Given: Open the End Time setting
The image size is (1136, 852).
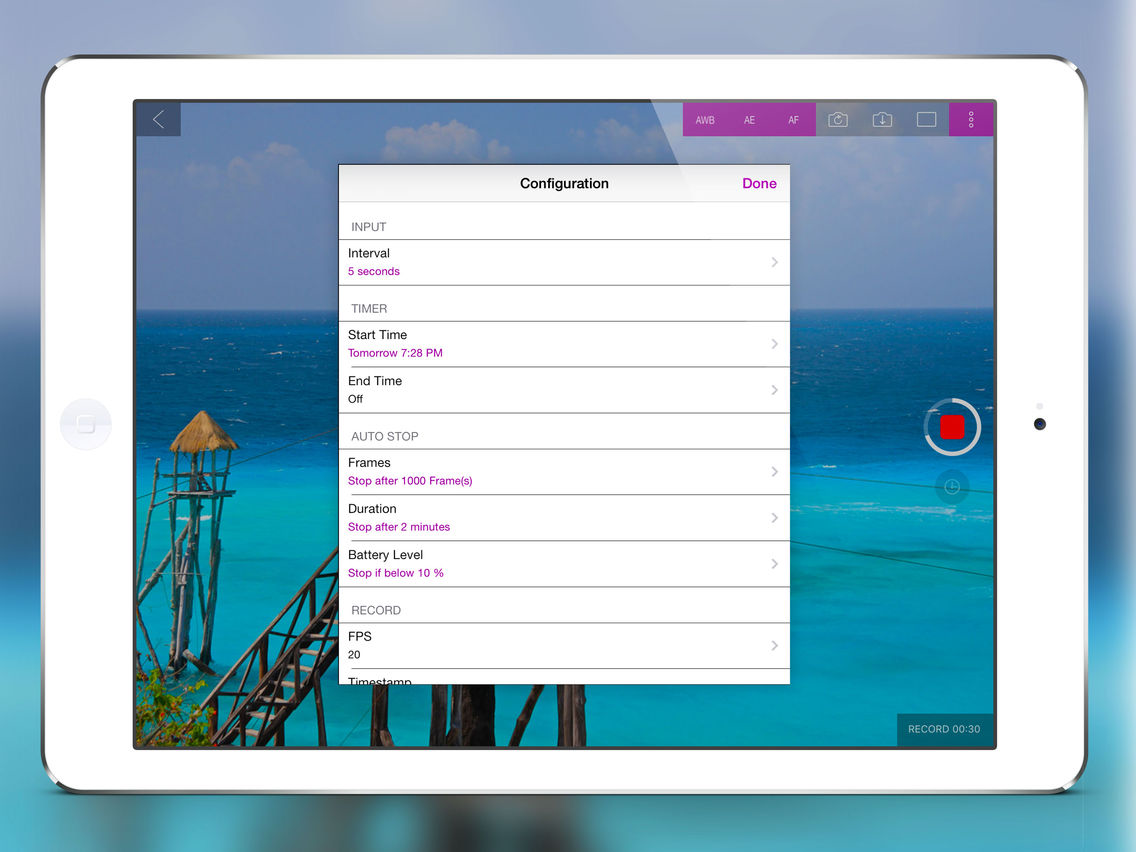Looking at the screenshot, I should [564, 390].
